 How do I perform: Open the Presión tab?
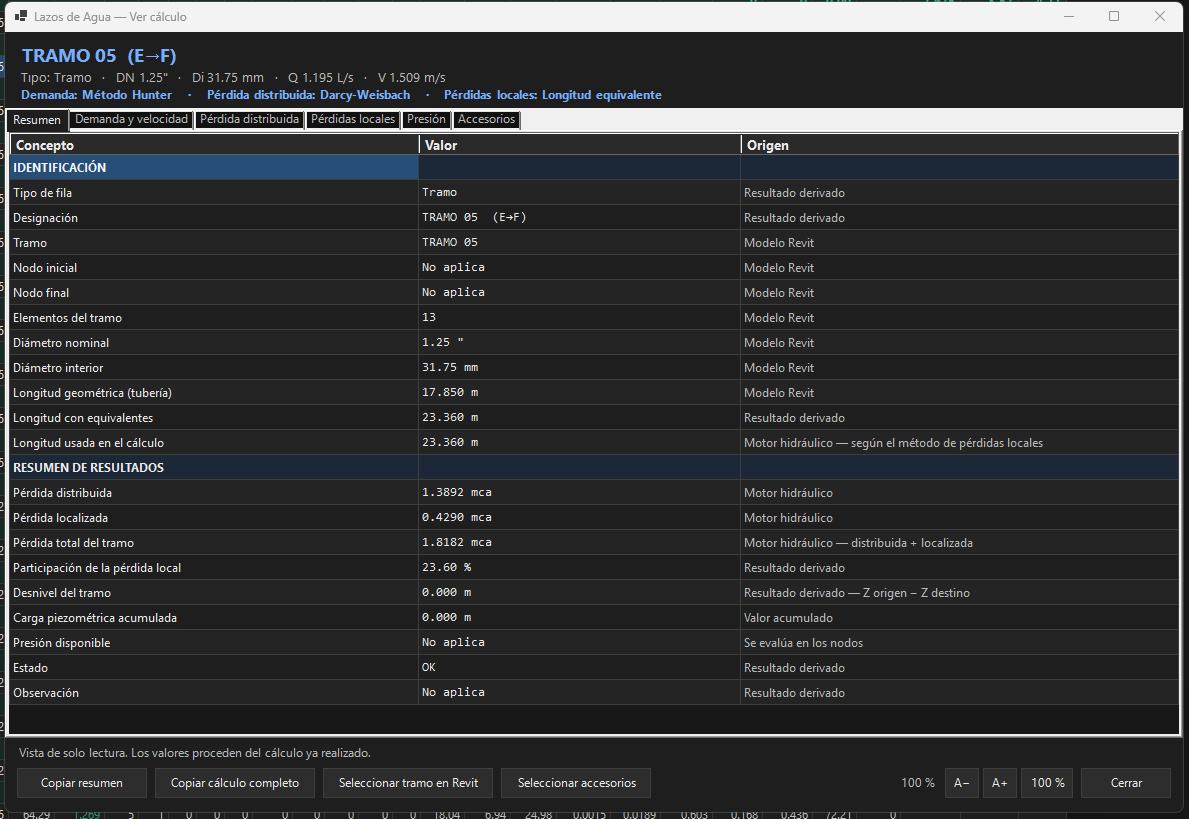(426, 120)
